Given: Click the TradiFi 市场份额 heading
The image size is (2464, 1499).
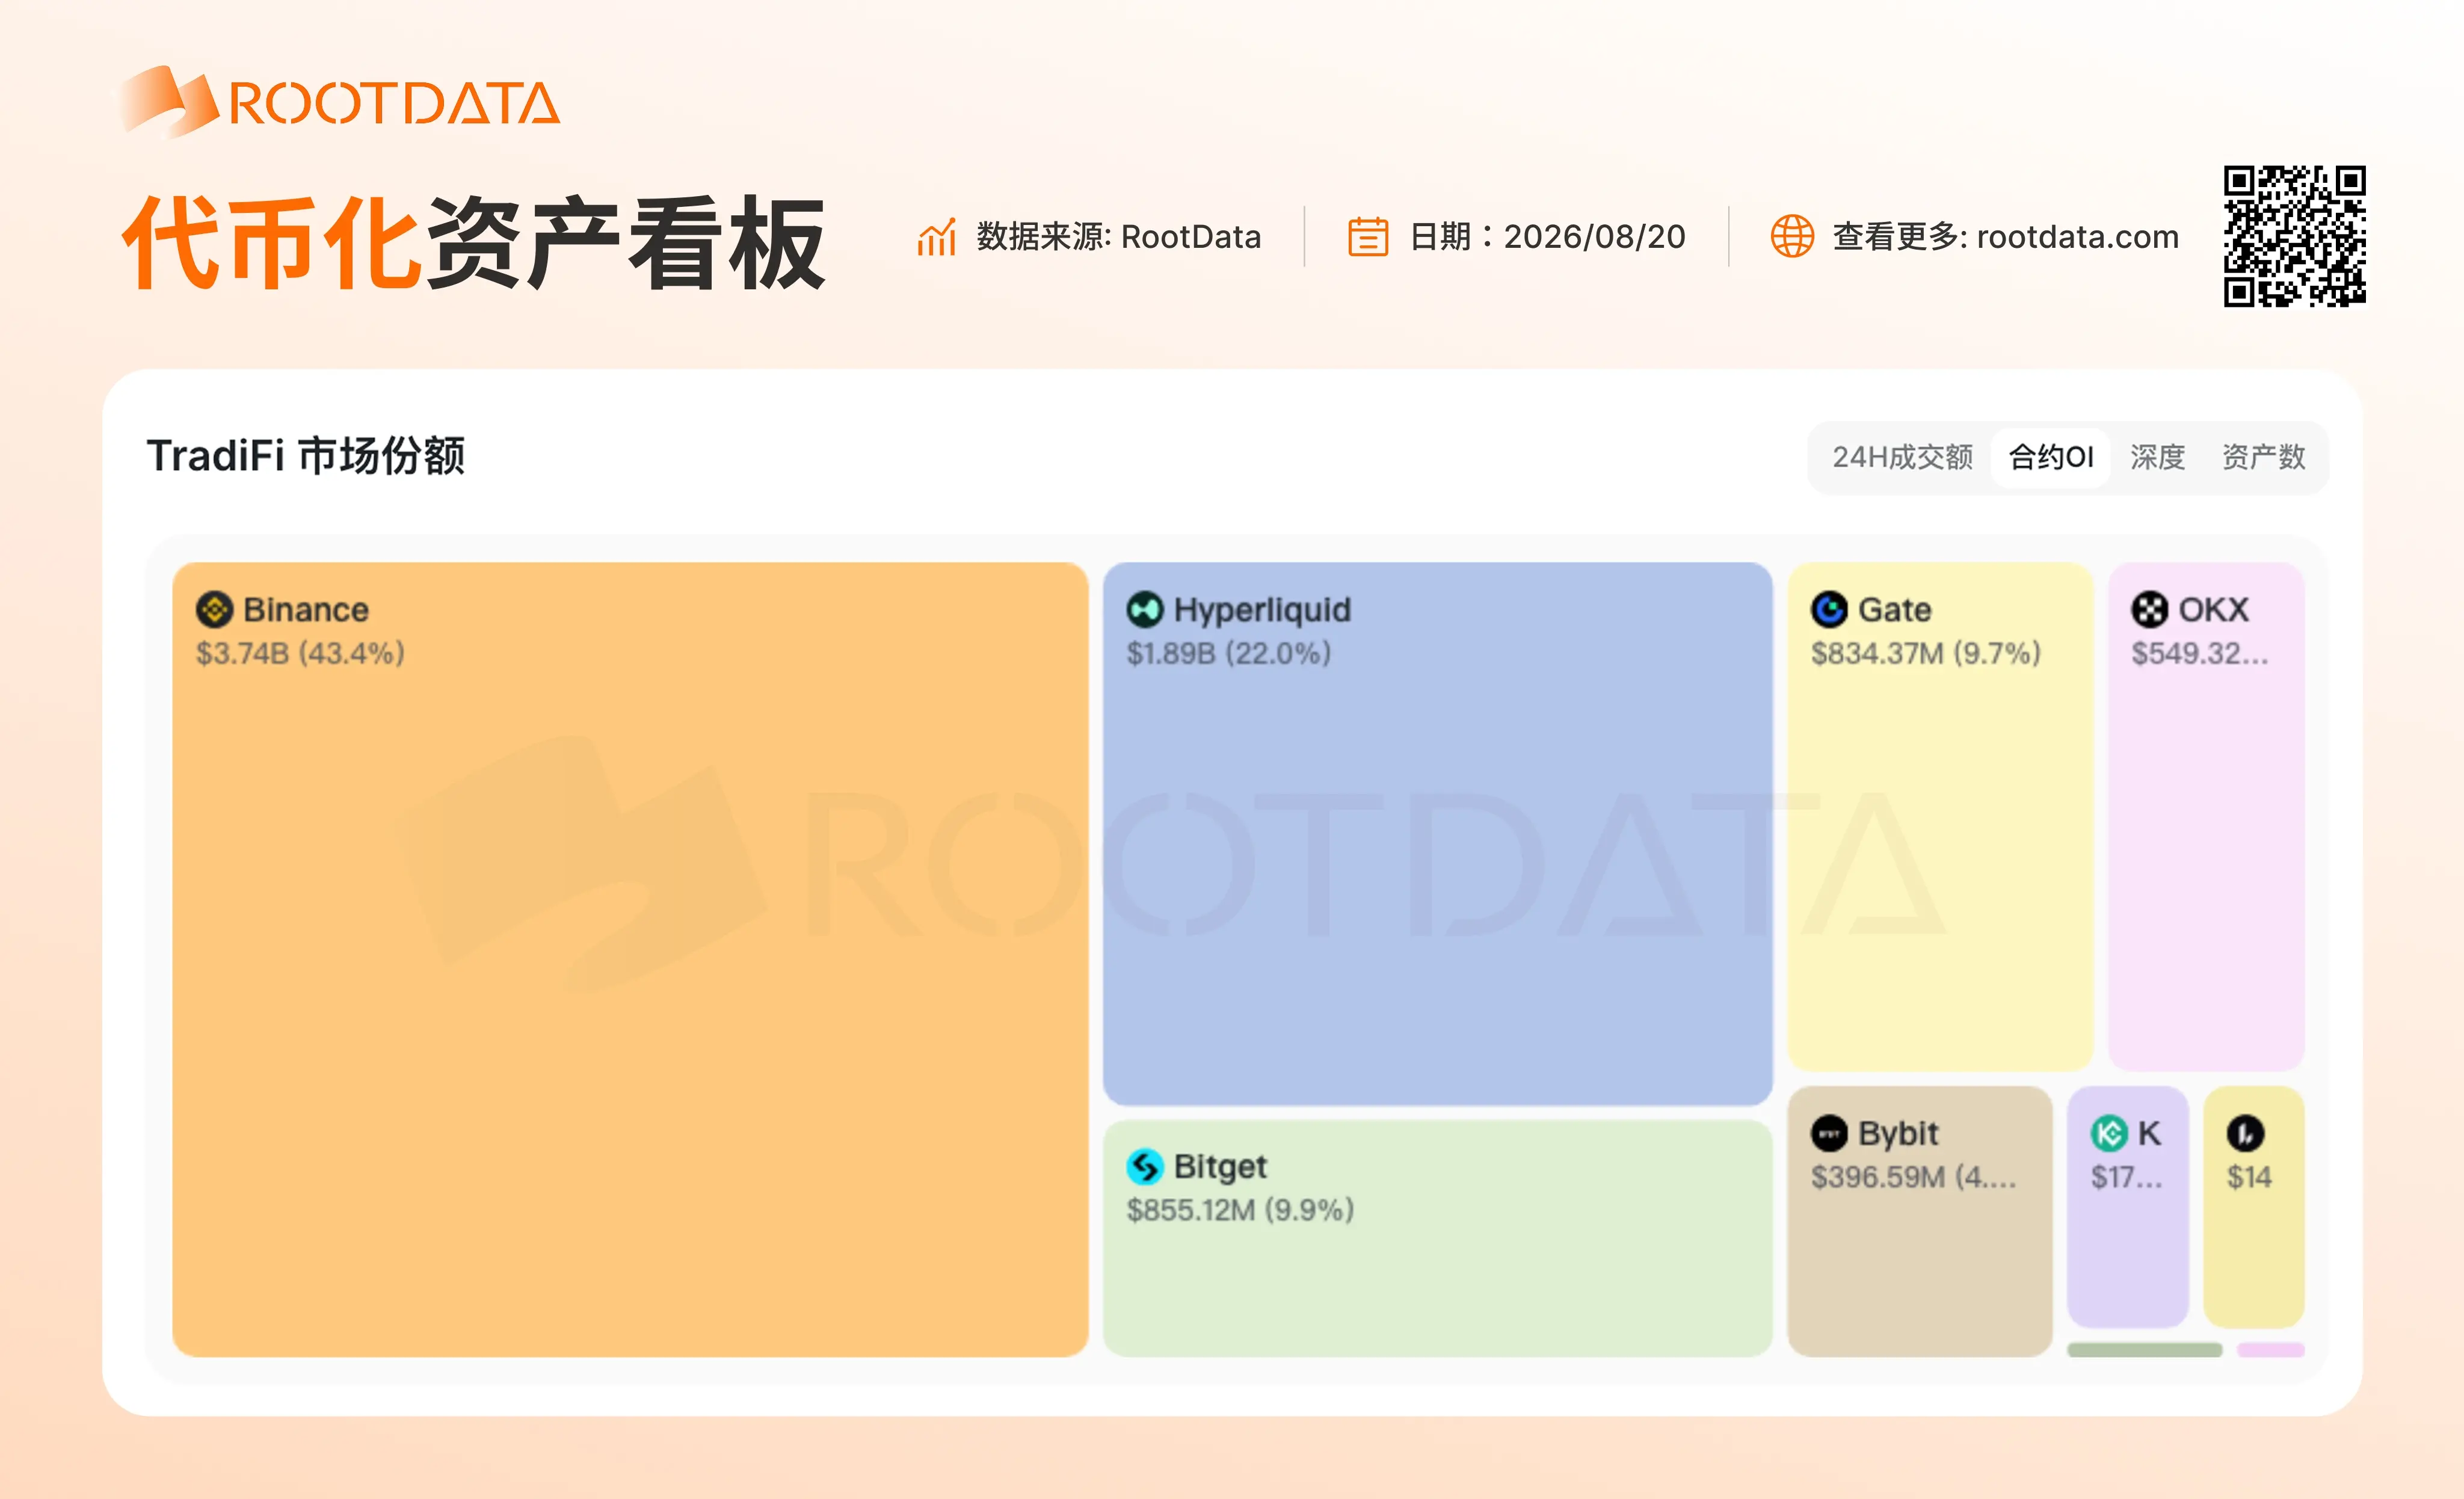Looking at the screenshot, I should [306, 456].
